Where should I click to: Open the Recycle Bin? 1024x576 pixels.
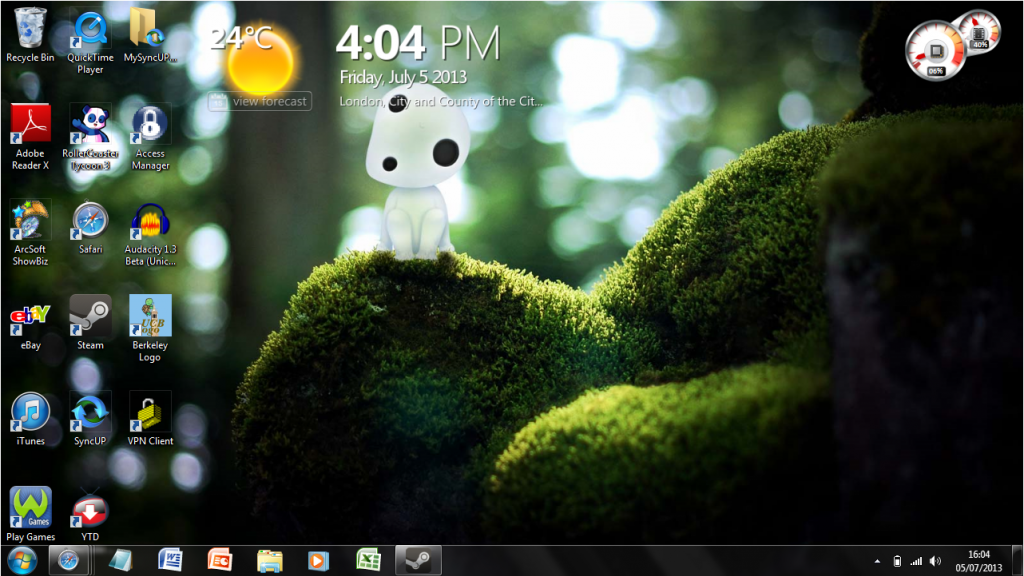click(30, 30)
